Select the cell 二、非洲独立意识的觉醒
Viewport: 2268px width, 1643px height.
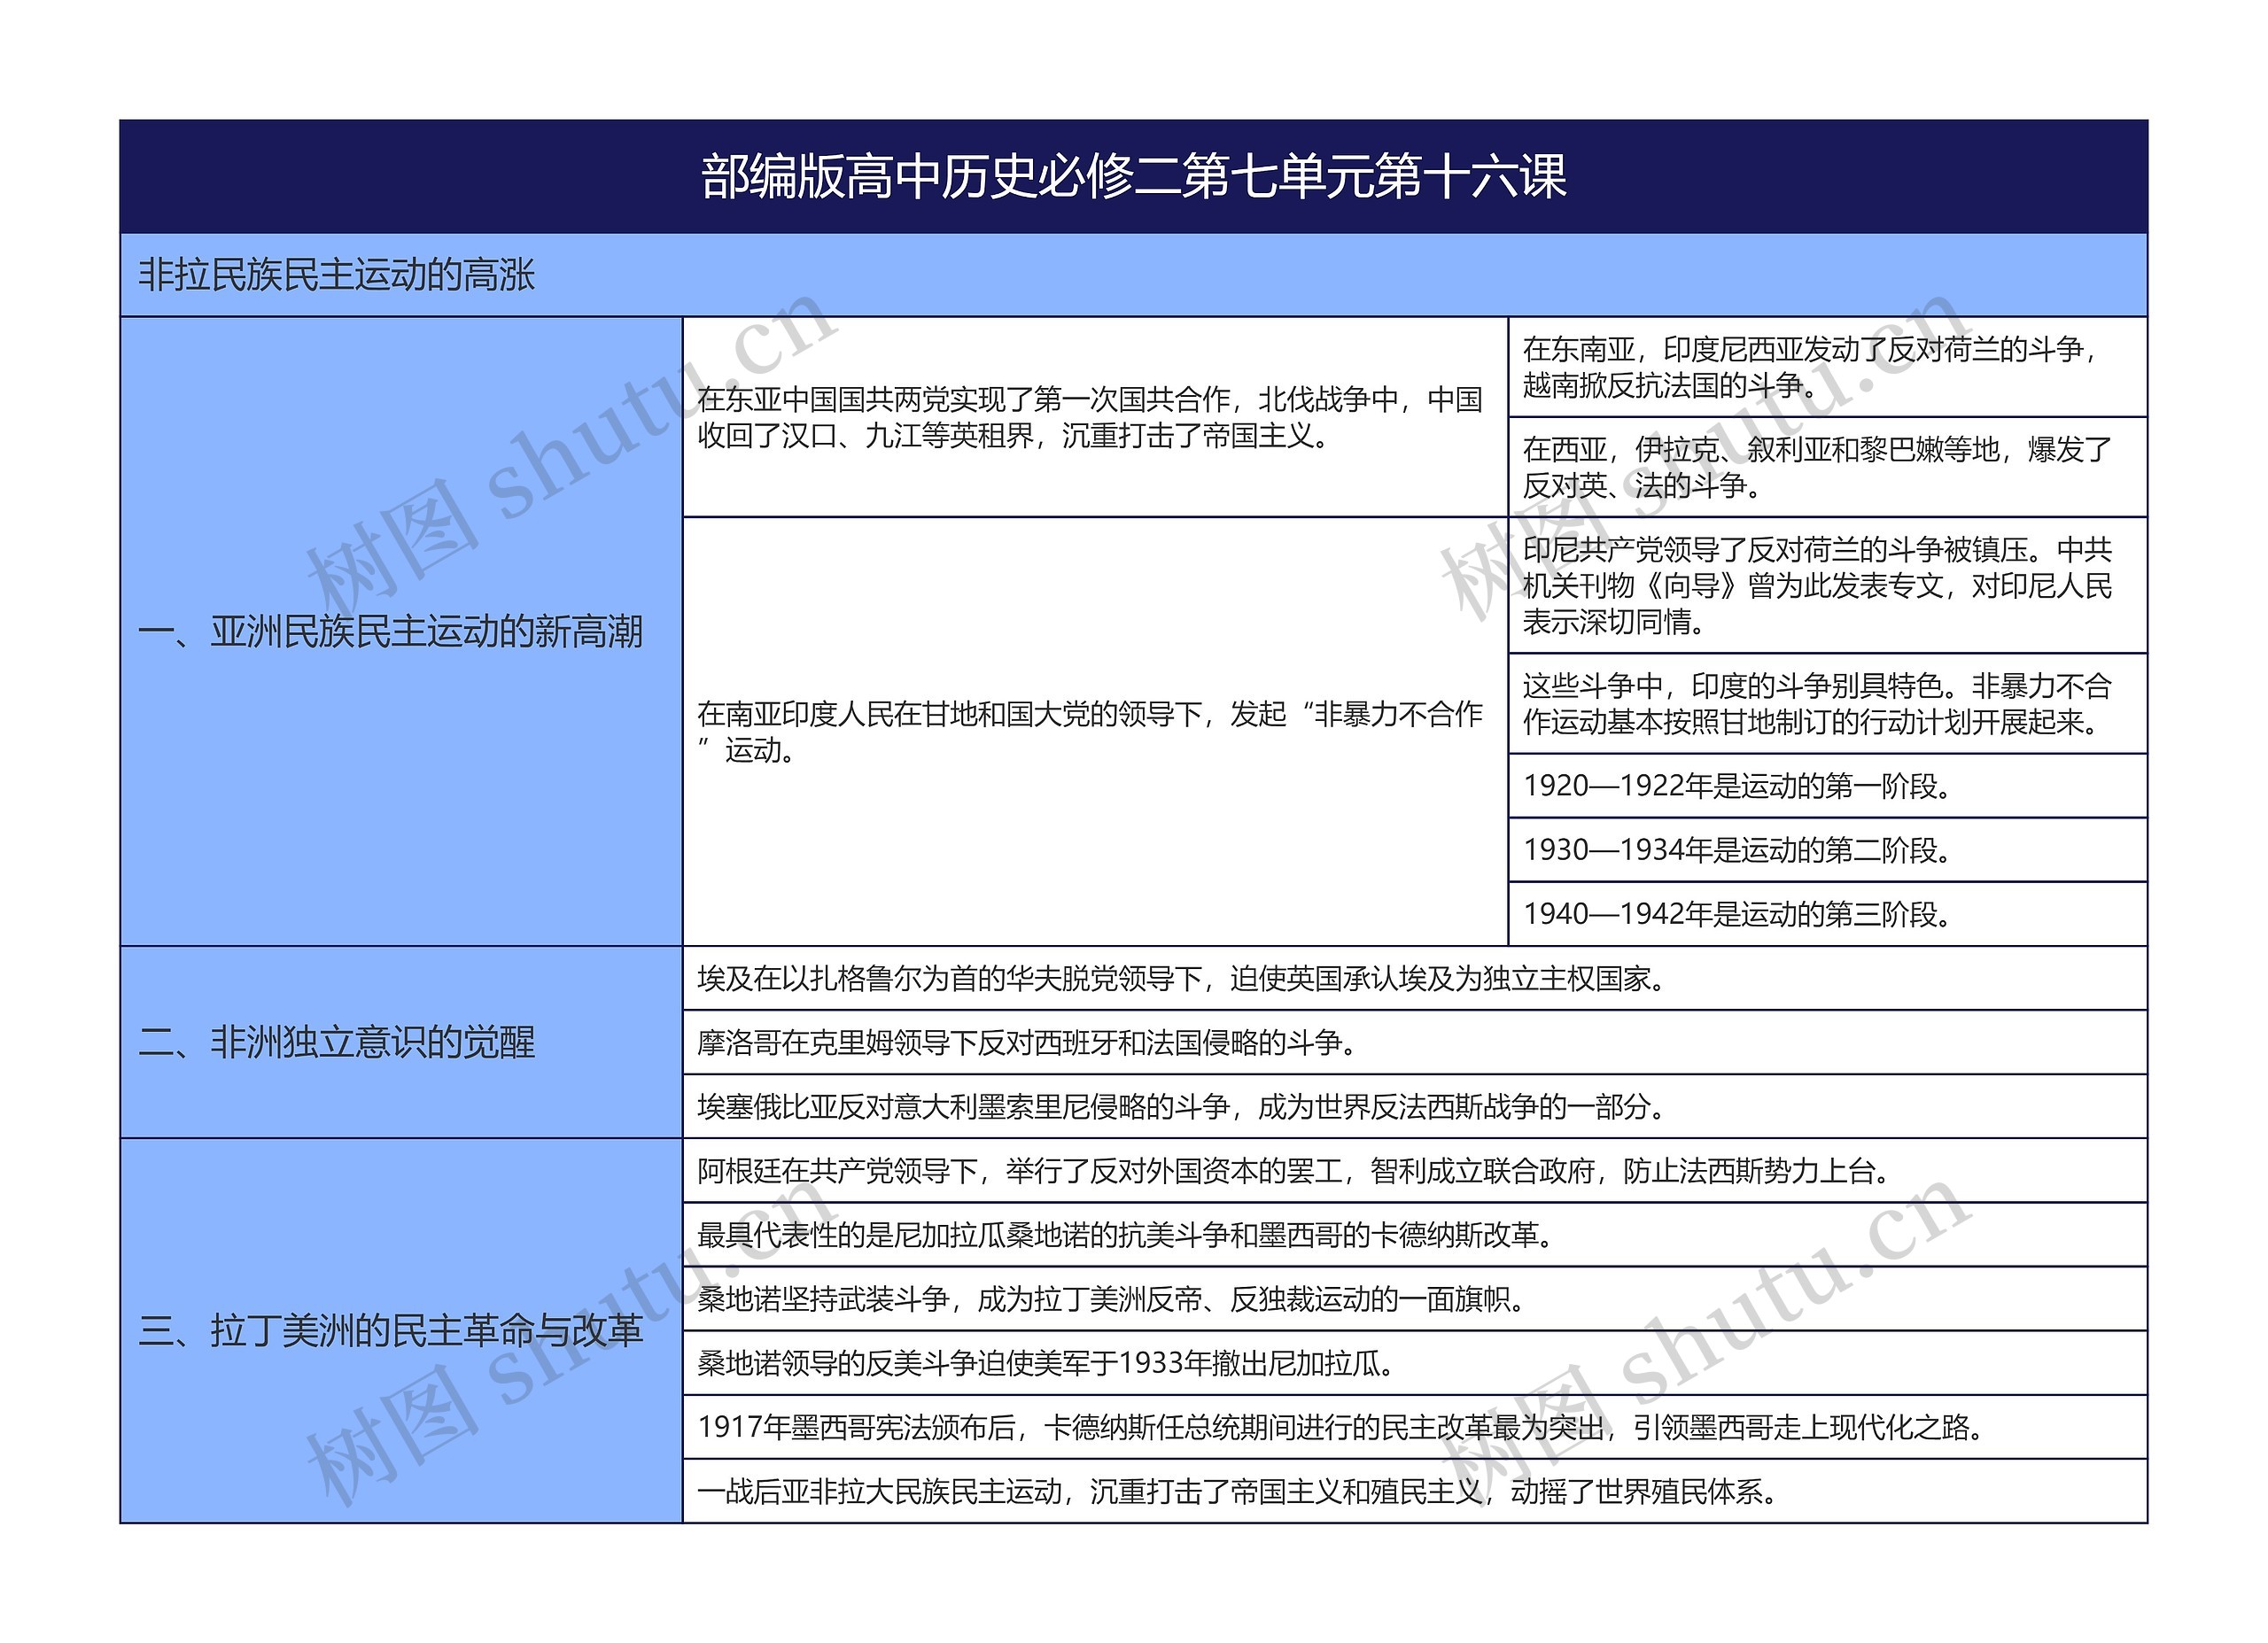401,1042
